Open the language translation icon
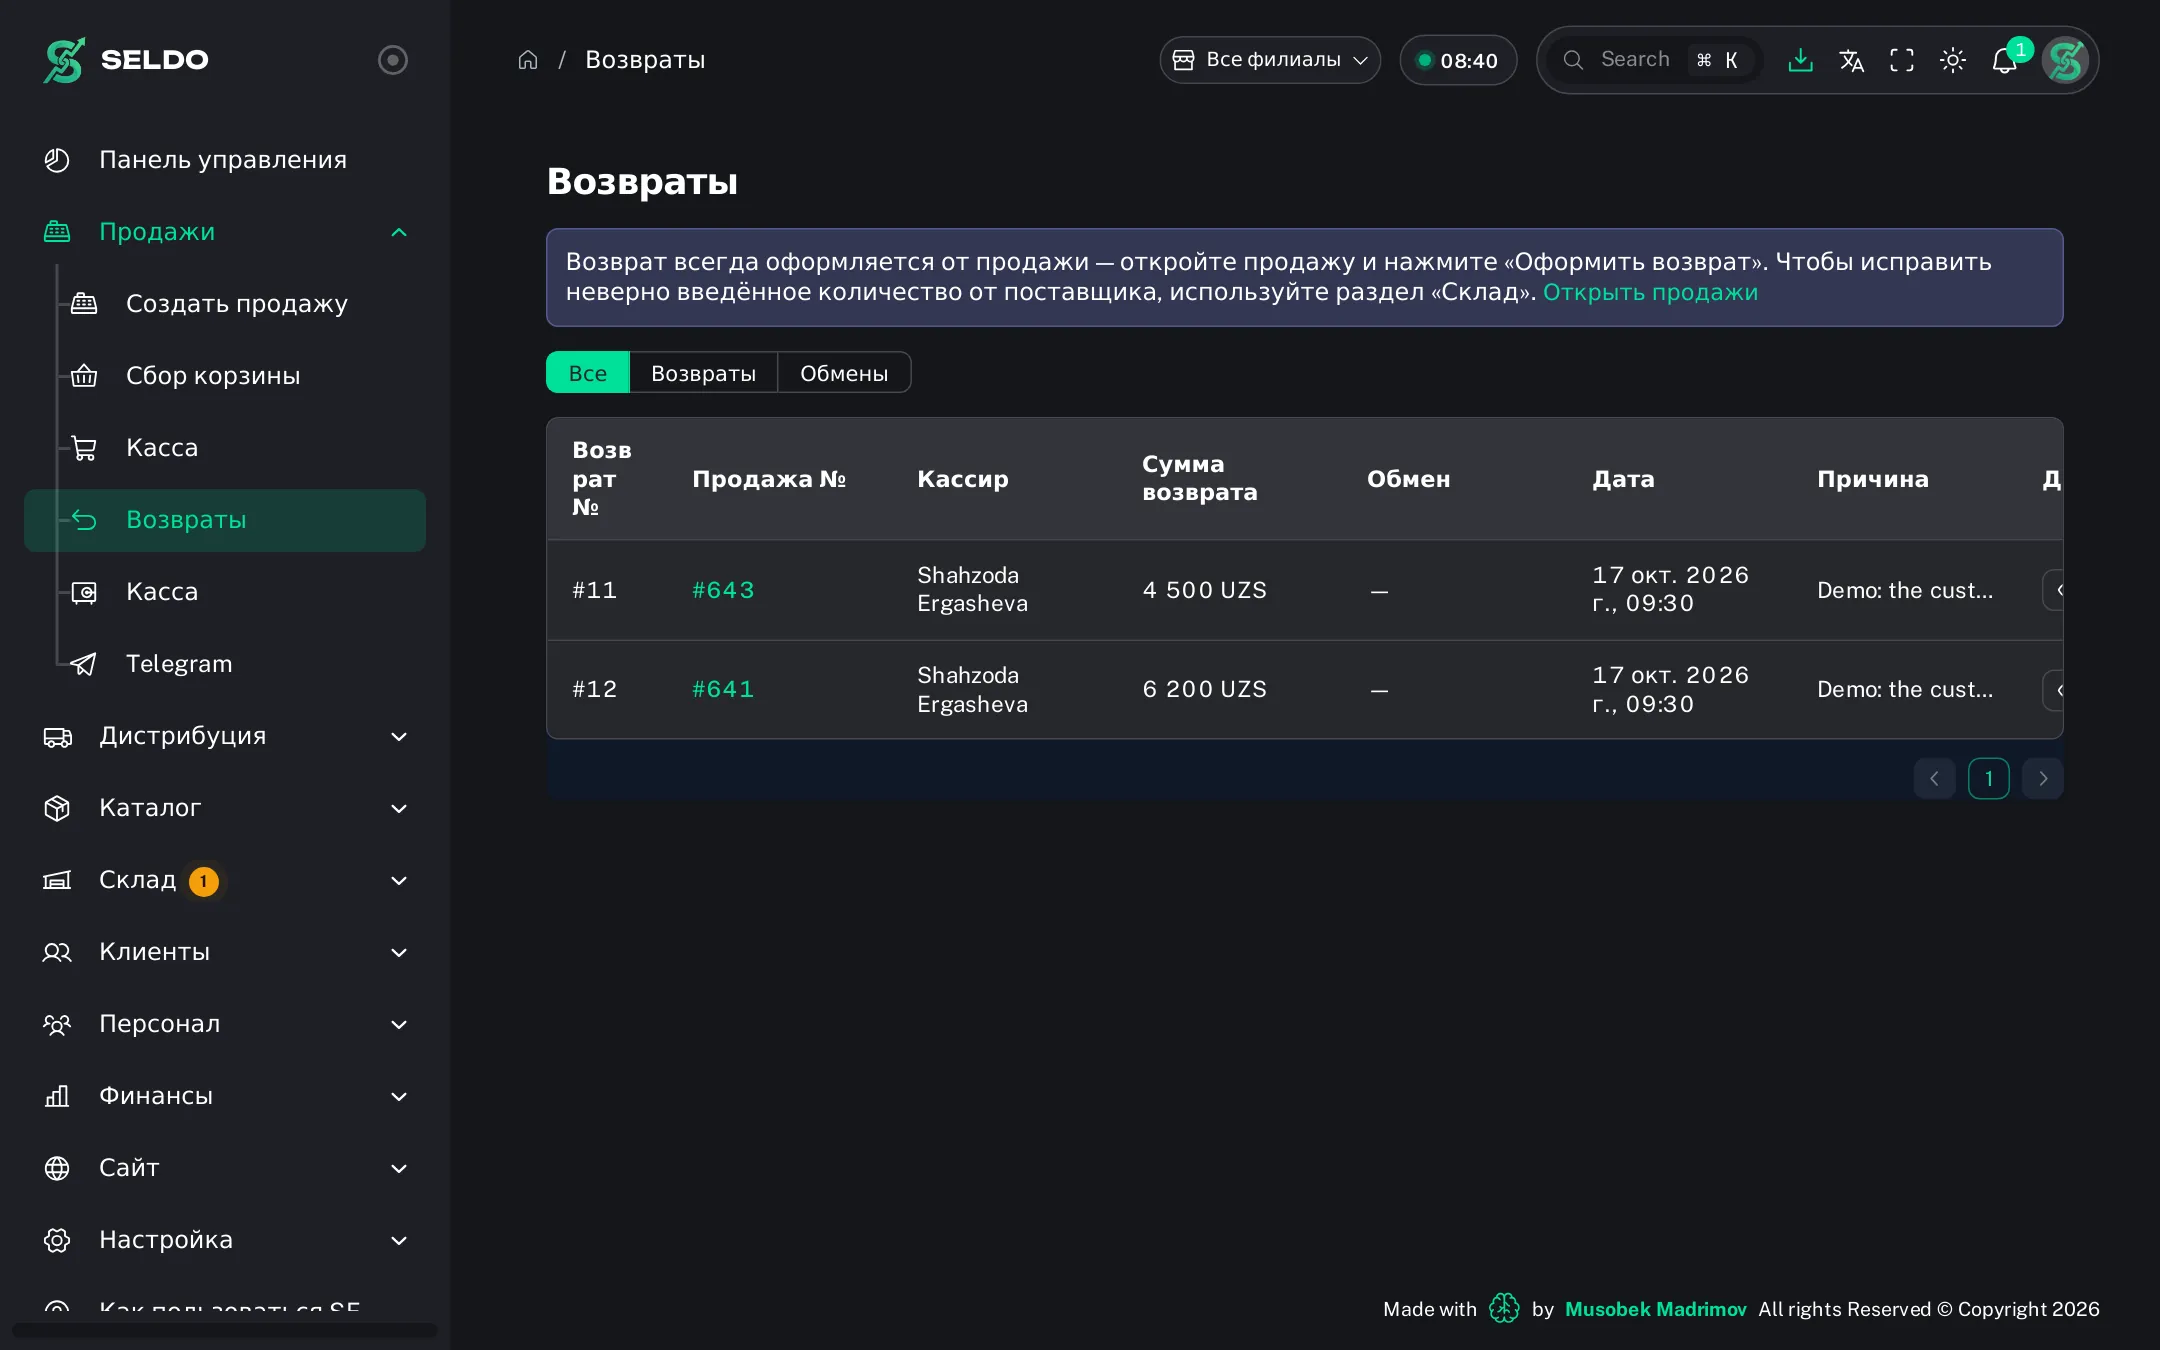The width and height of the screenshot is (2160, 1350). pyautogui.click(x=1851, y=60)
